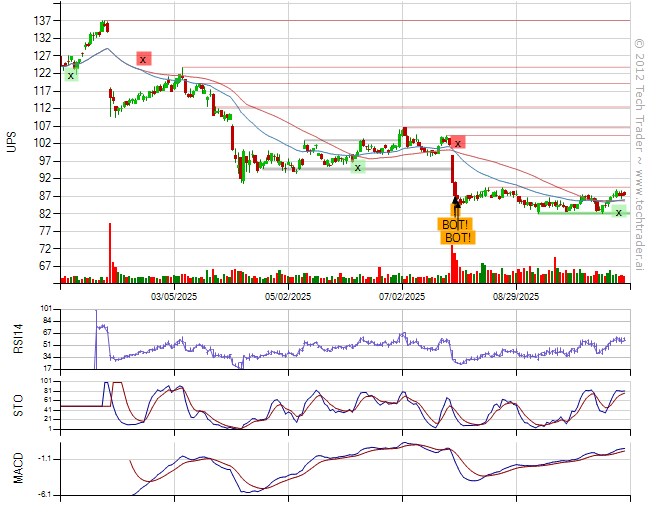Click the red x marker near the 127 level

pyautogui.click(x=143, y=59)
